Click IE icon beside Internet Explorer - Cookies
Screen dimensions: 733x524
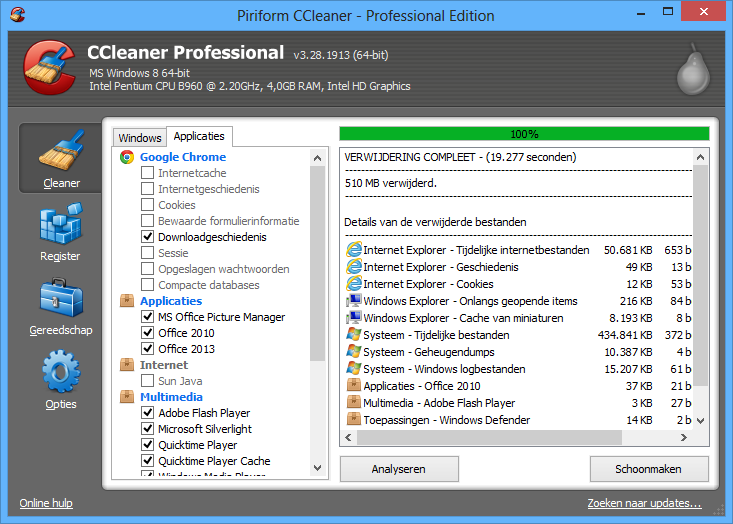coord(354,283)
